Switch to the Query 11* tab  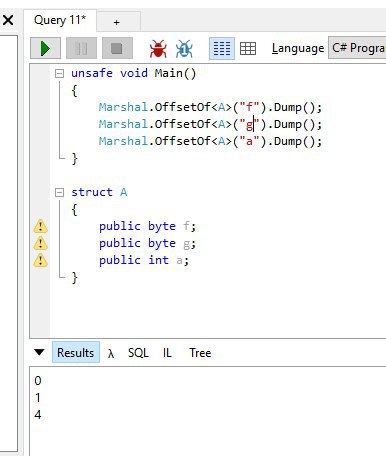(60, 20)
